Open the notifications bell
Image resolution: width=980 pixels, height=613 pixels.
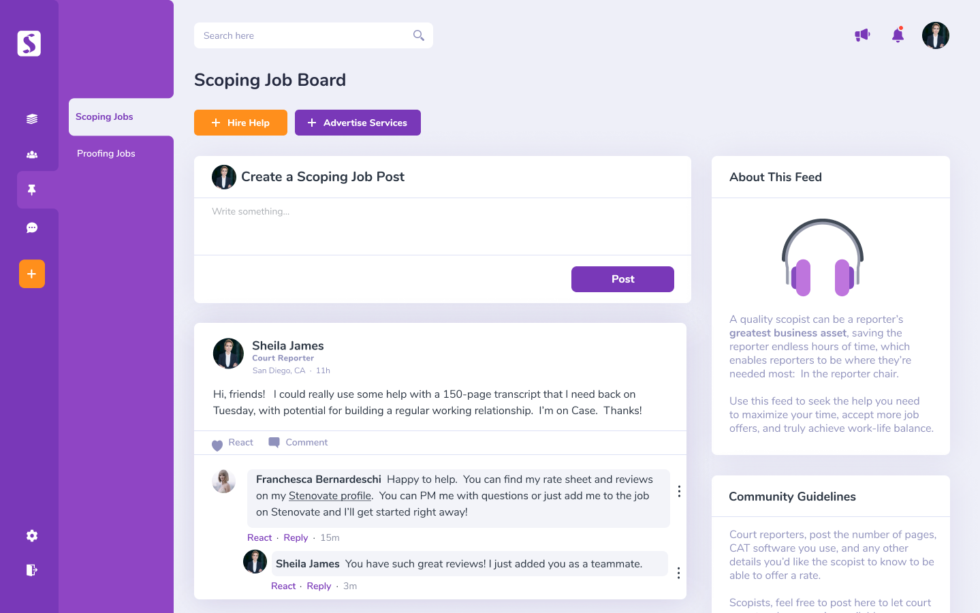(898, 36)
